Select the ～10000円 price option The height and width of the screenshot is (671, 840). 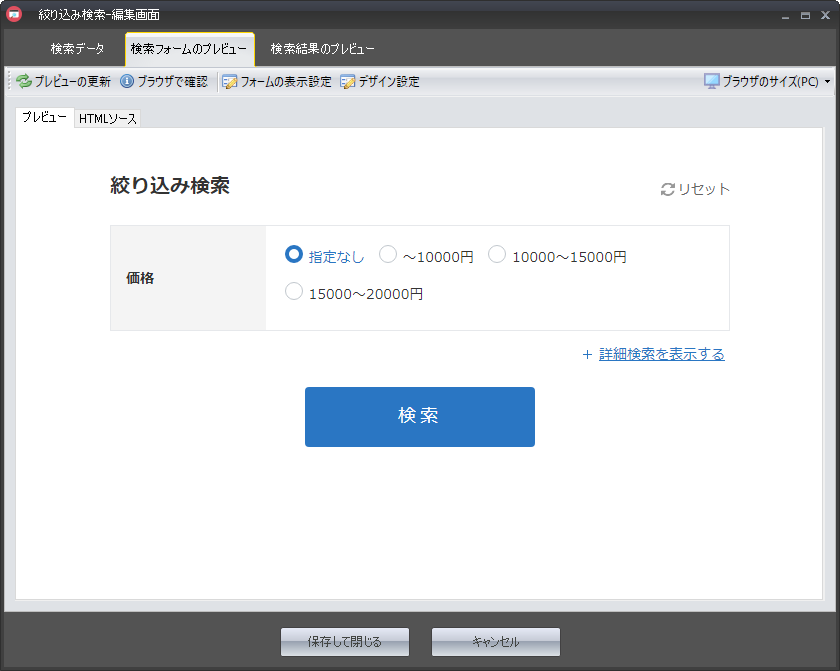click(x=389, y=255)
